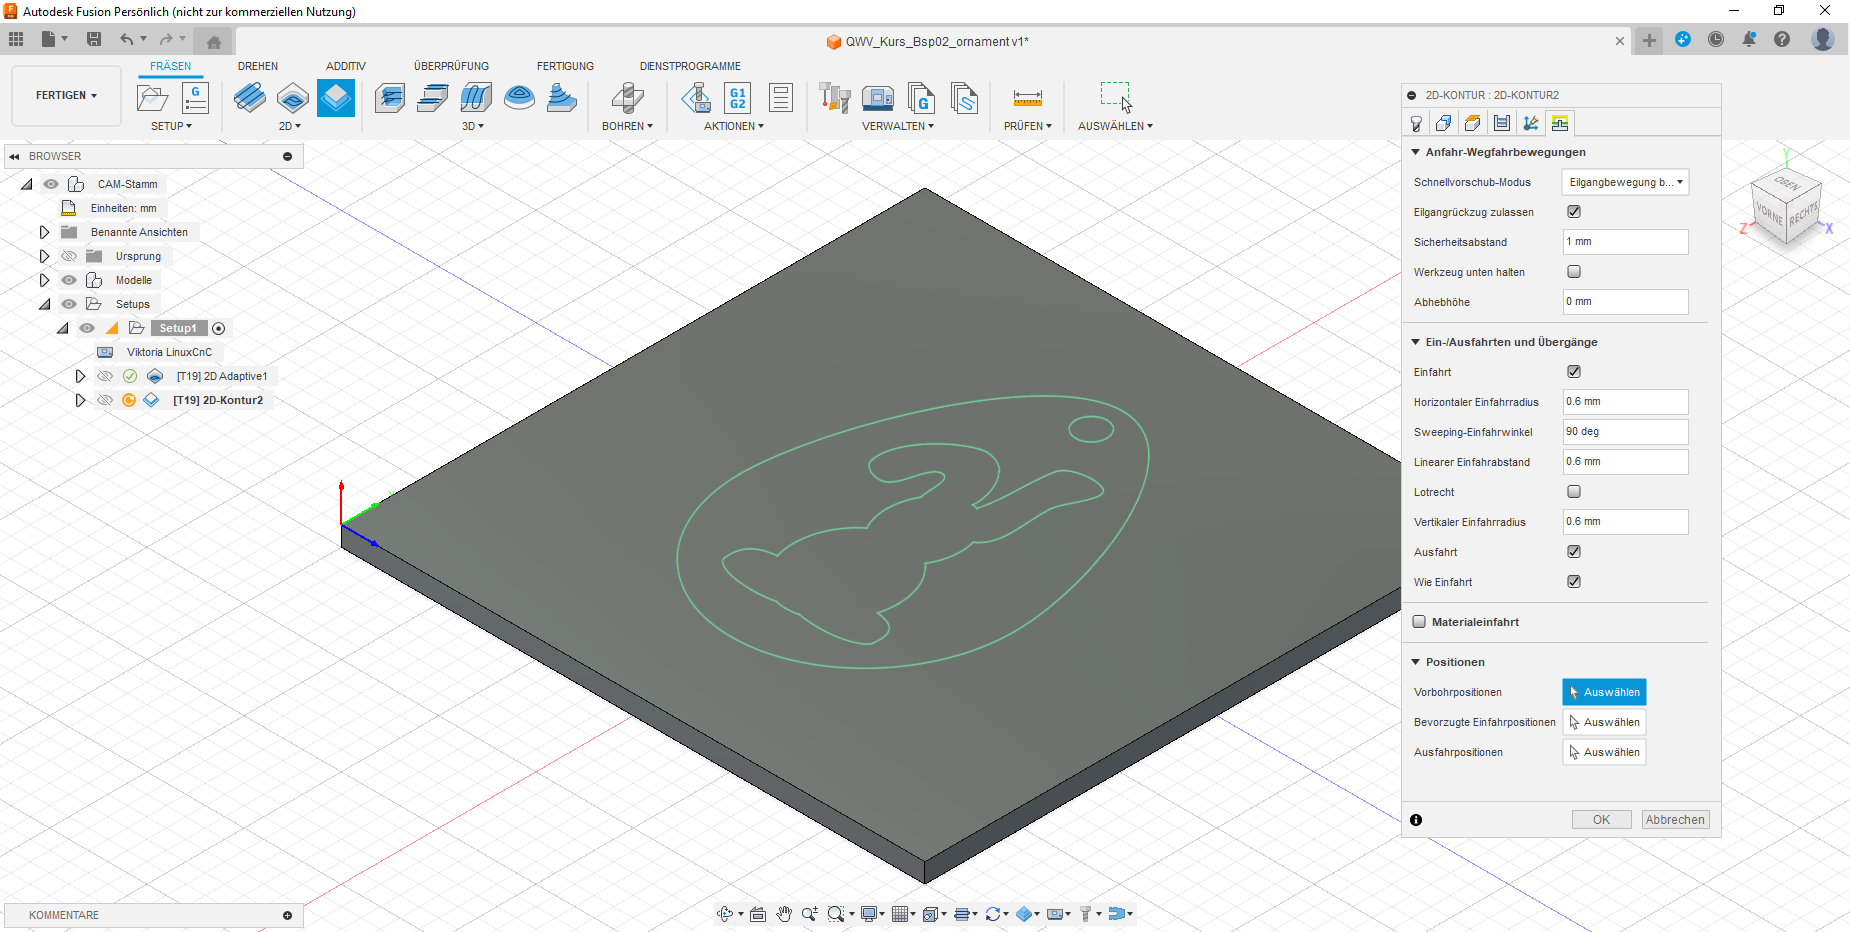Open the Tool tab with the end mill icon
This screenshot has height=932, width=1850.
click(1416, 124)
